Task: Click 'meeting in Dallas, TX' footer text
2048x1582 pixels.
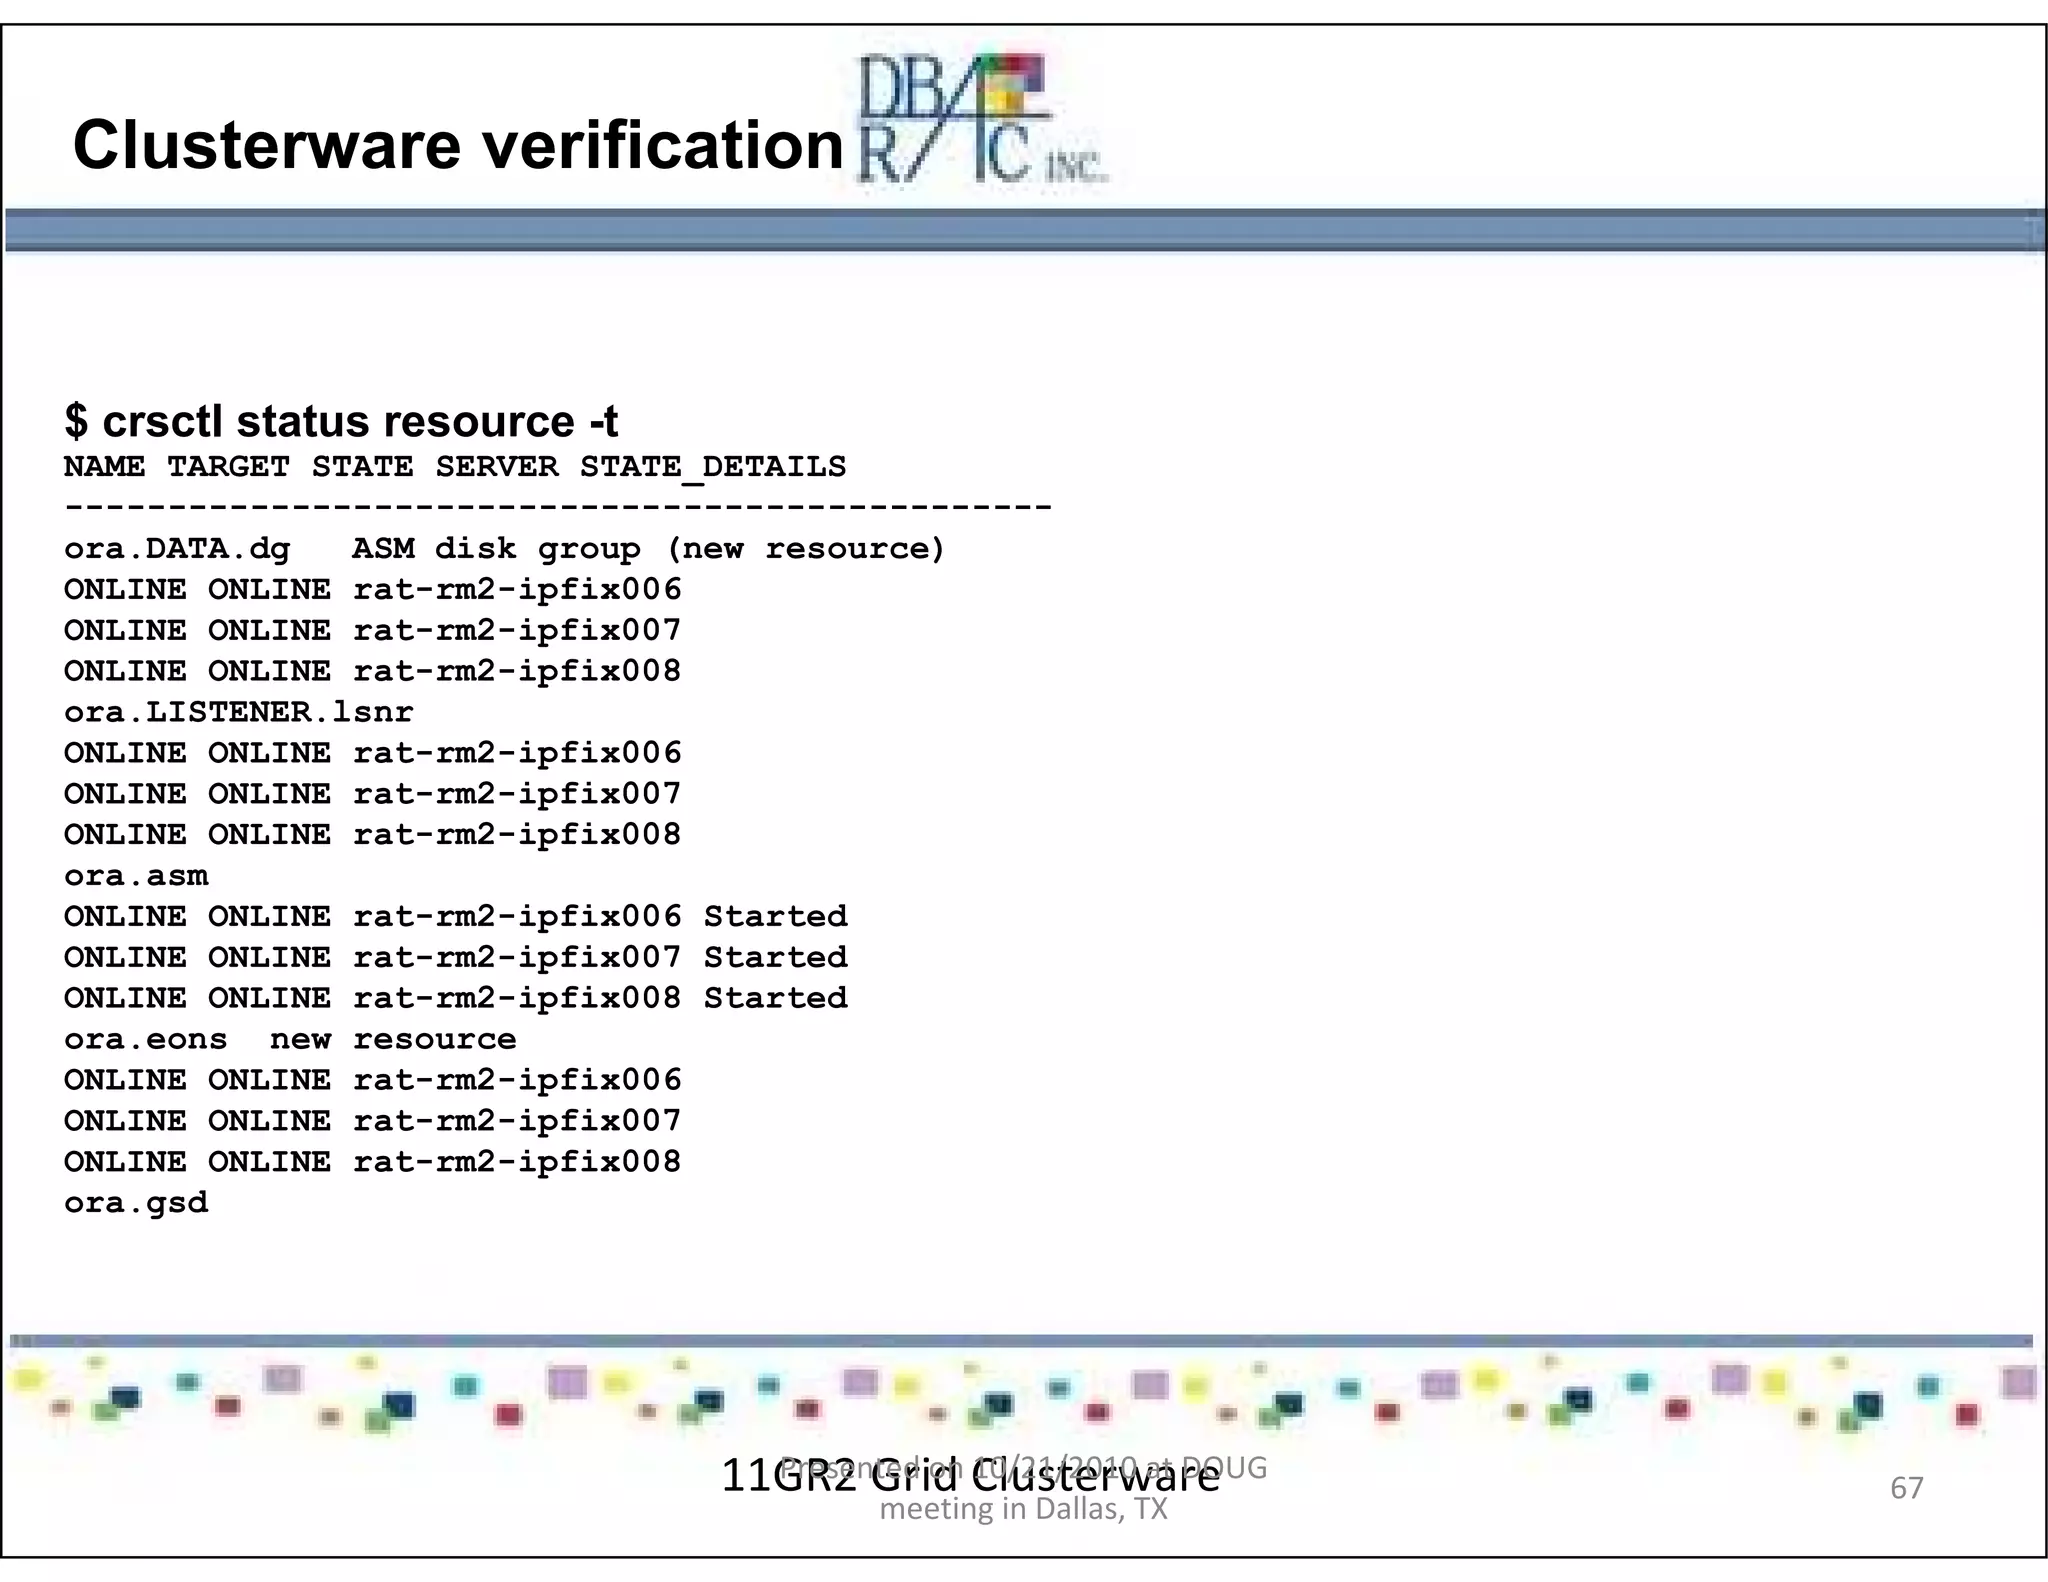Action: click(1023, 1508)
